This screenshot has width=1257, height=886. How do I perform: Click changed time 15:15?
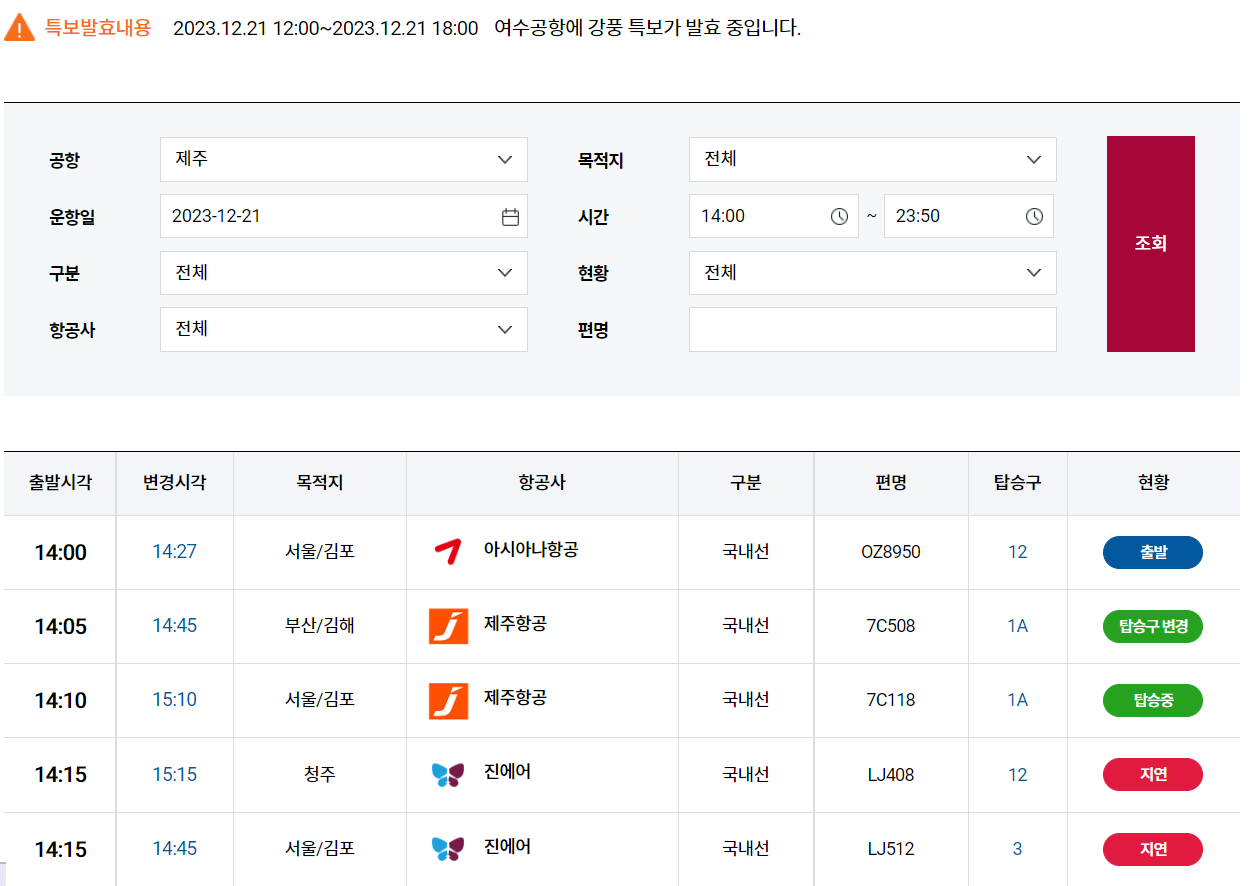(174, 775)
